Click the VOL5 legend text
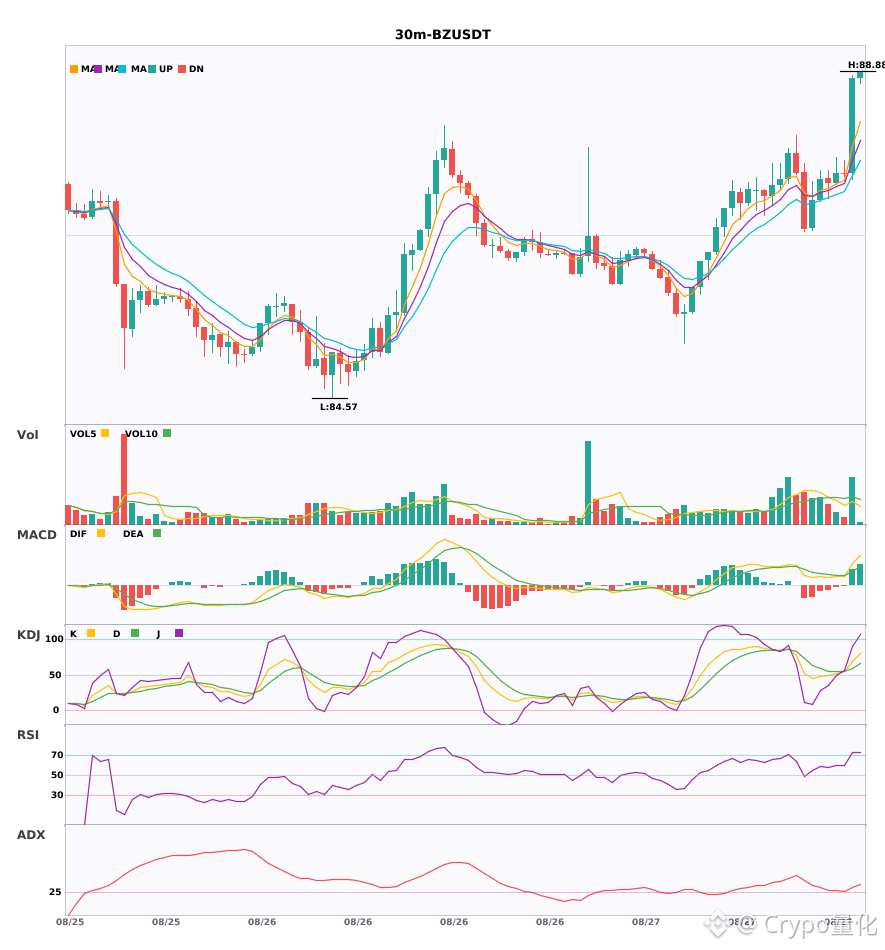The height and width of the screenshot is (950, 885). (x=83, y=434)
